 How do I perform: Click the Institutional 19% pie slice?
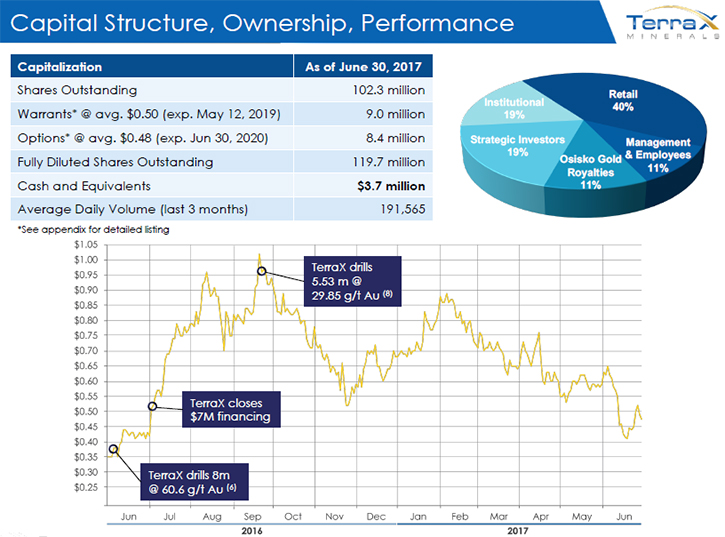(x=514, y=108)
